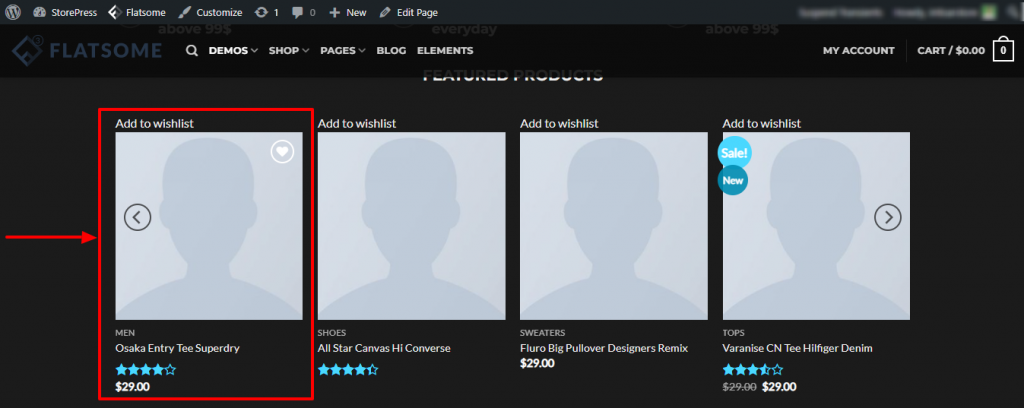Go to the Blog page
This screenshot has width=1024, height=408.
point(391,50)
